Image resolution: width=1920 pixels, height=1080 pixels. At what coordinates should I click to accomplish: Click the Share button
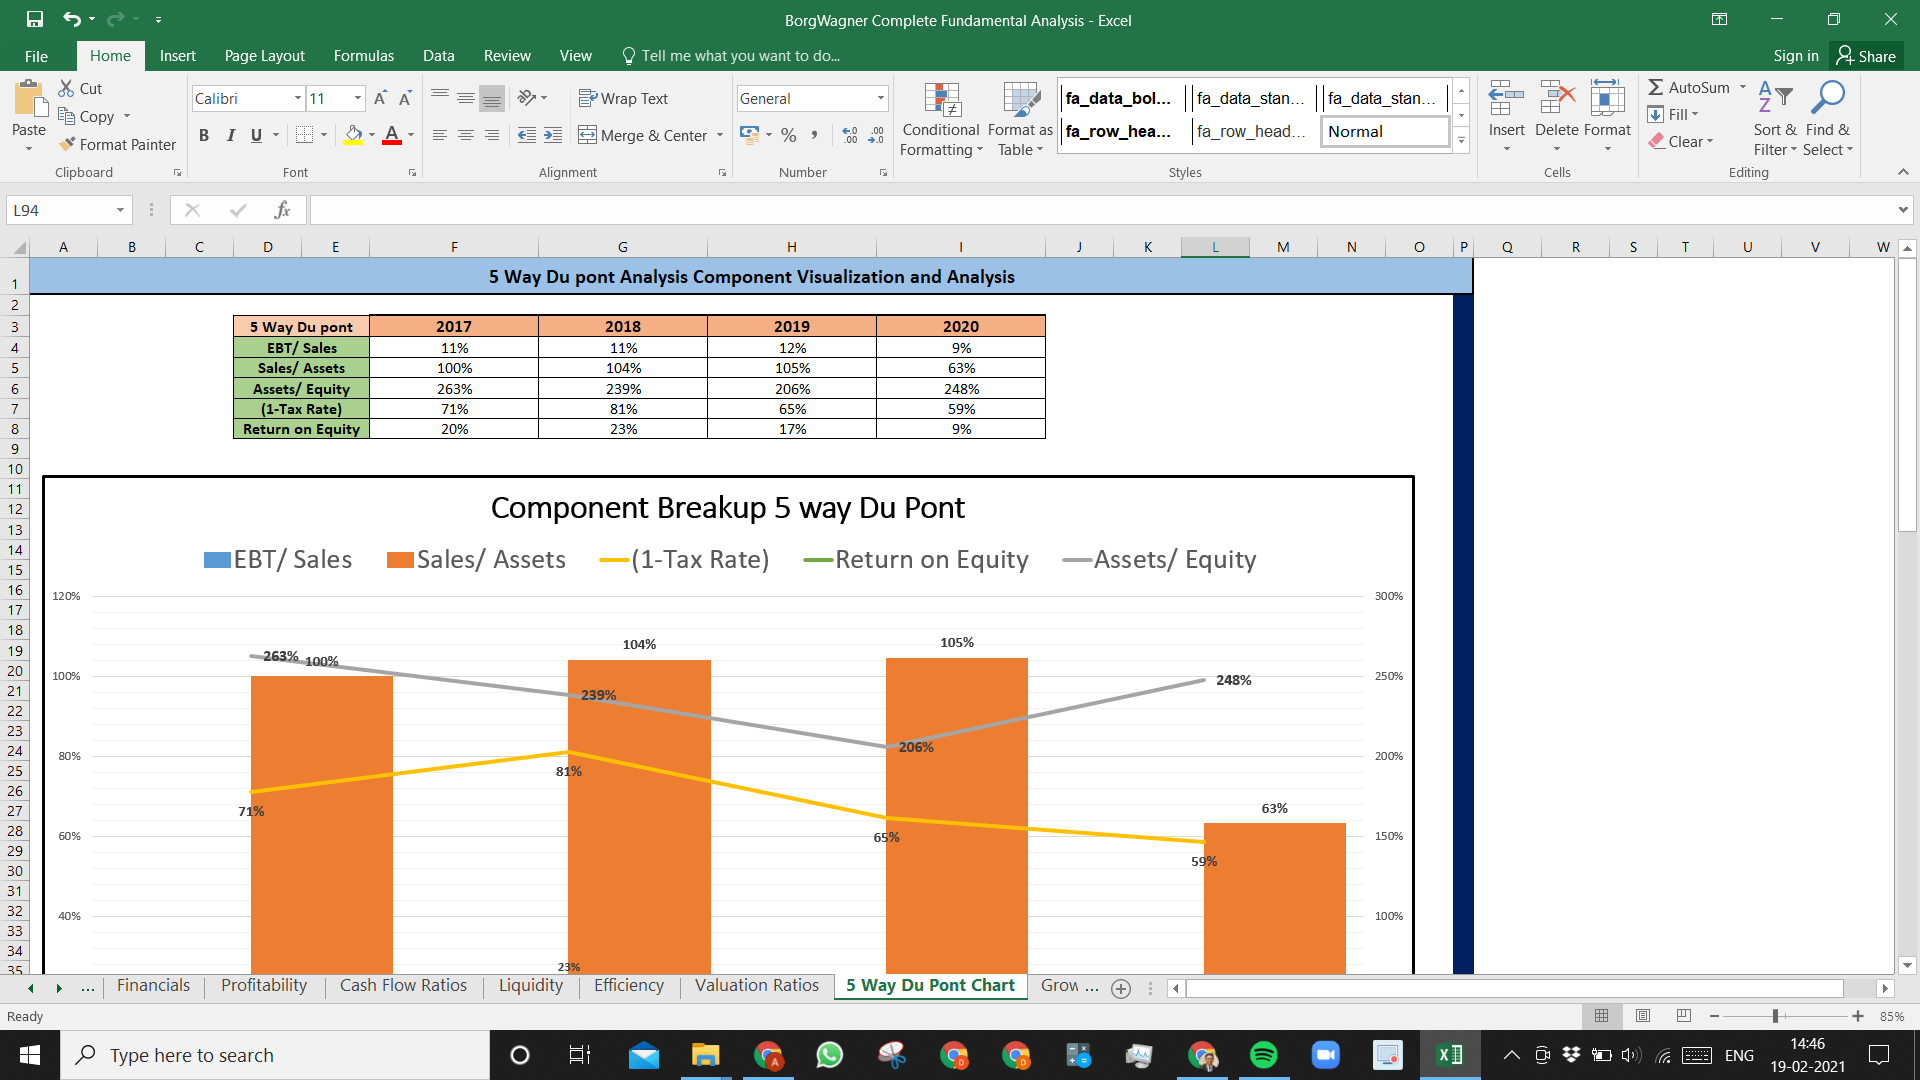pyautogui.click(x=1866, y=56)
